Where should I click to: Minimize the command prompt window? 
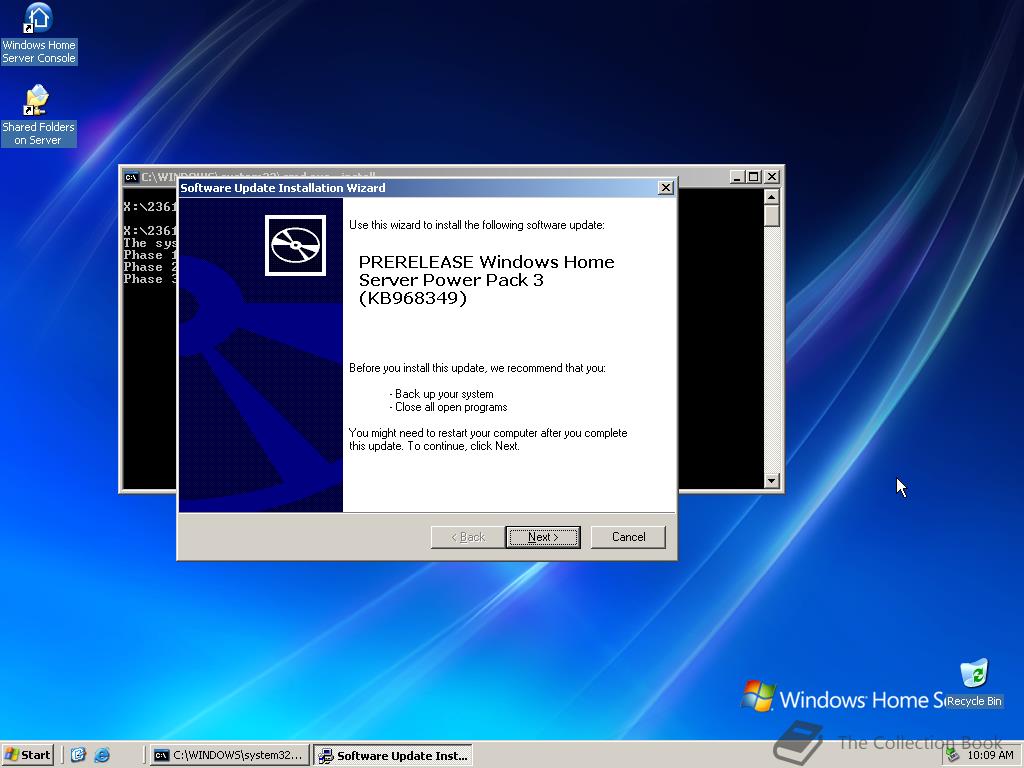click(737, 177)
